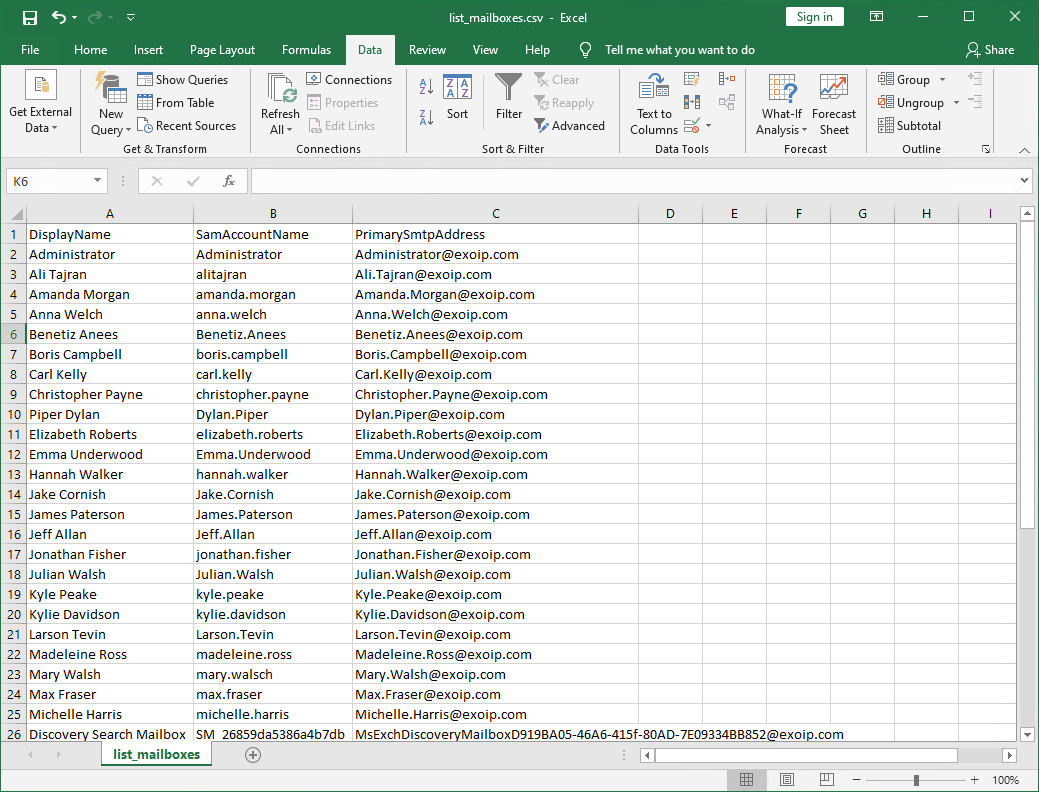1039x792 pixels.
Task: Open the Outline dialog launcher
Action: [x=986, y=149]
